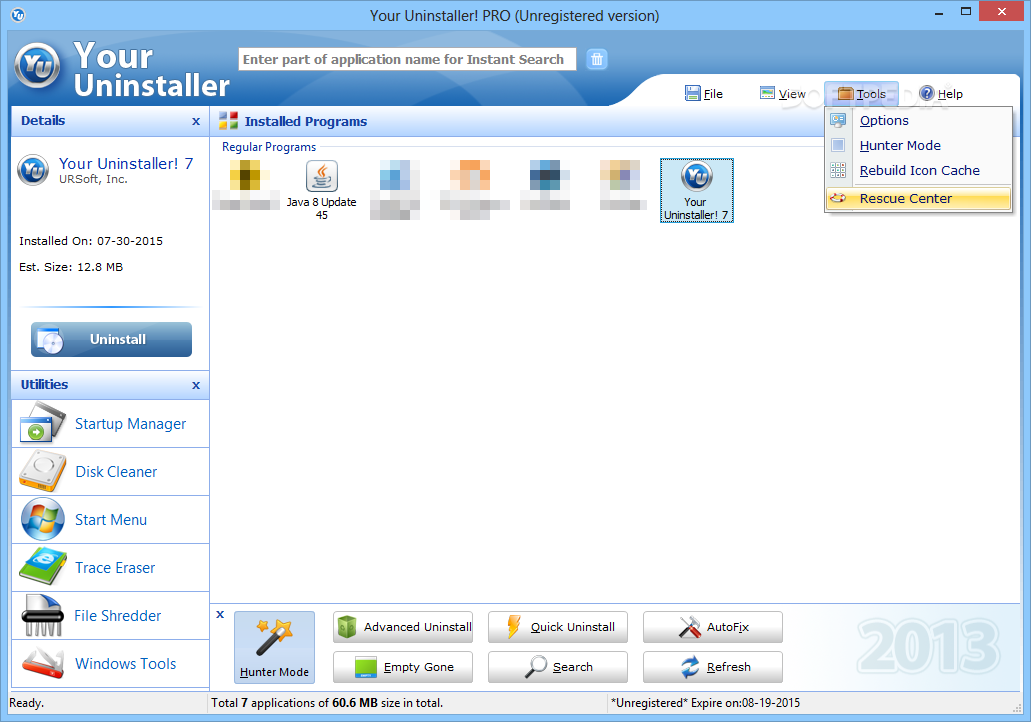Click the AutoFix button
The width and height of the screenshot is (1031, 722).
click(x=713, y=627)
